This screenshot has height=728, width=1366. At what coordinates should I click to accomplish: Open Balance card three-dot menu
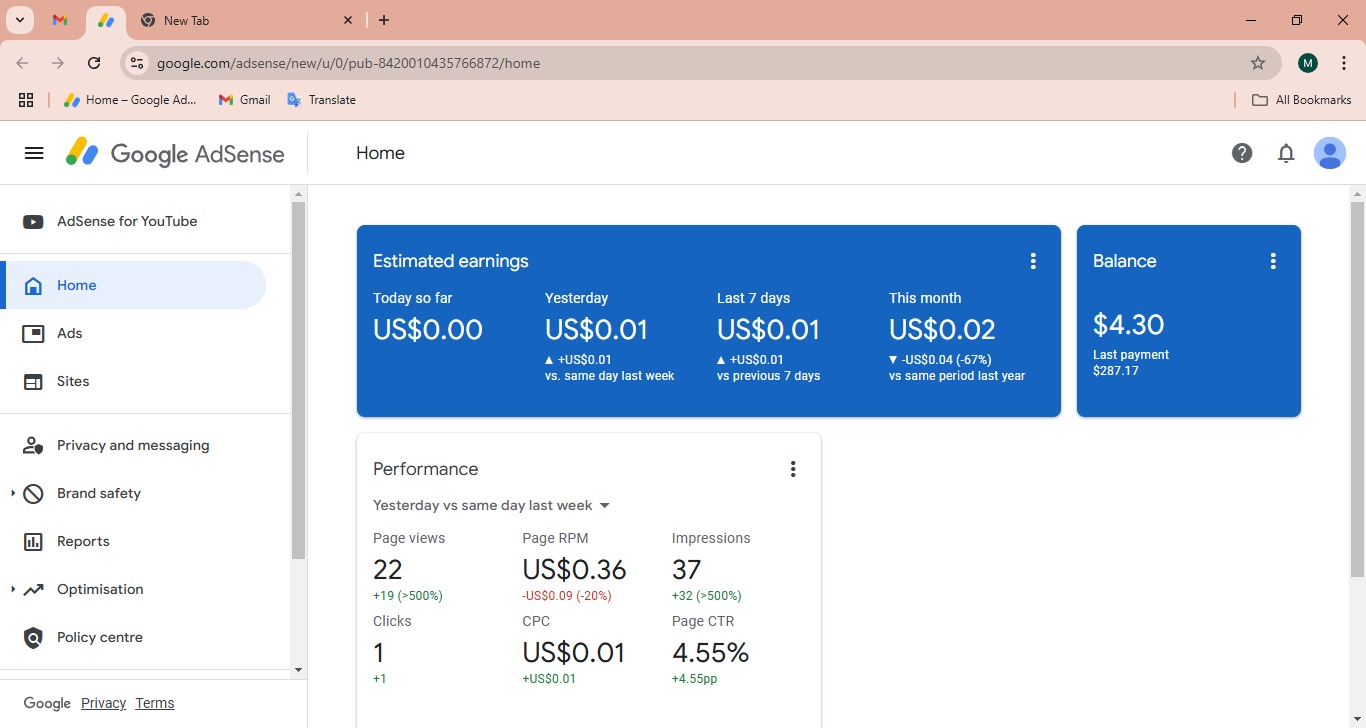1273,261
